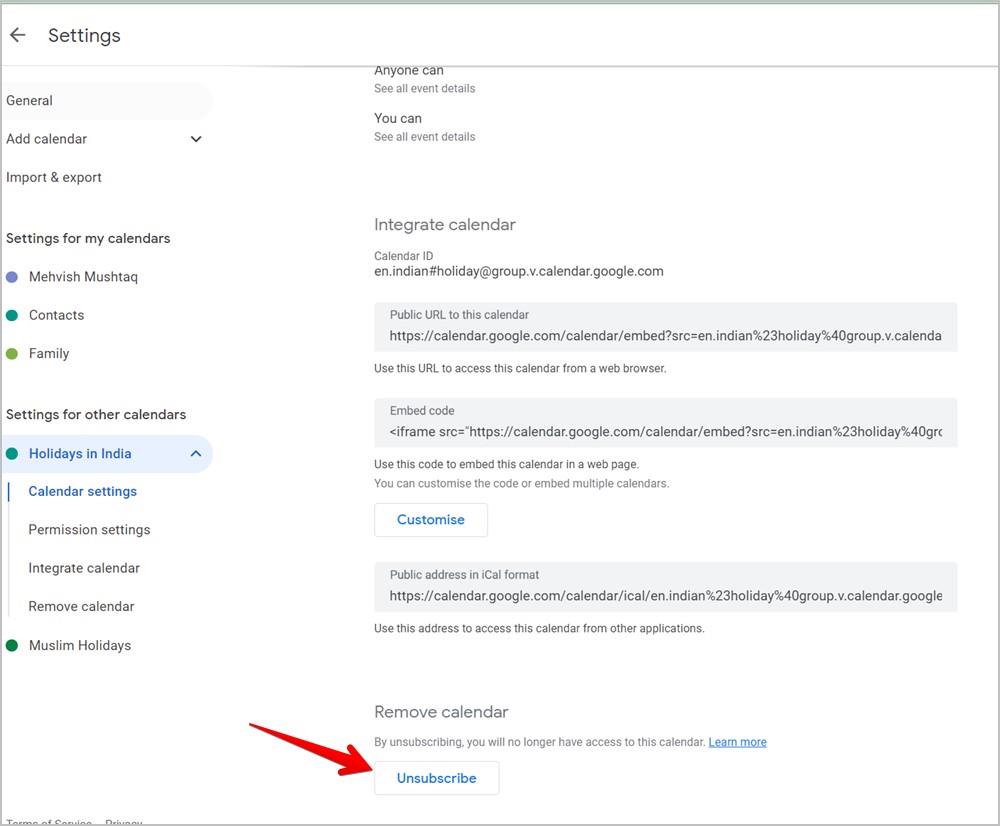
Task: Open the General settings section
Action: point(107,101)
